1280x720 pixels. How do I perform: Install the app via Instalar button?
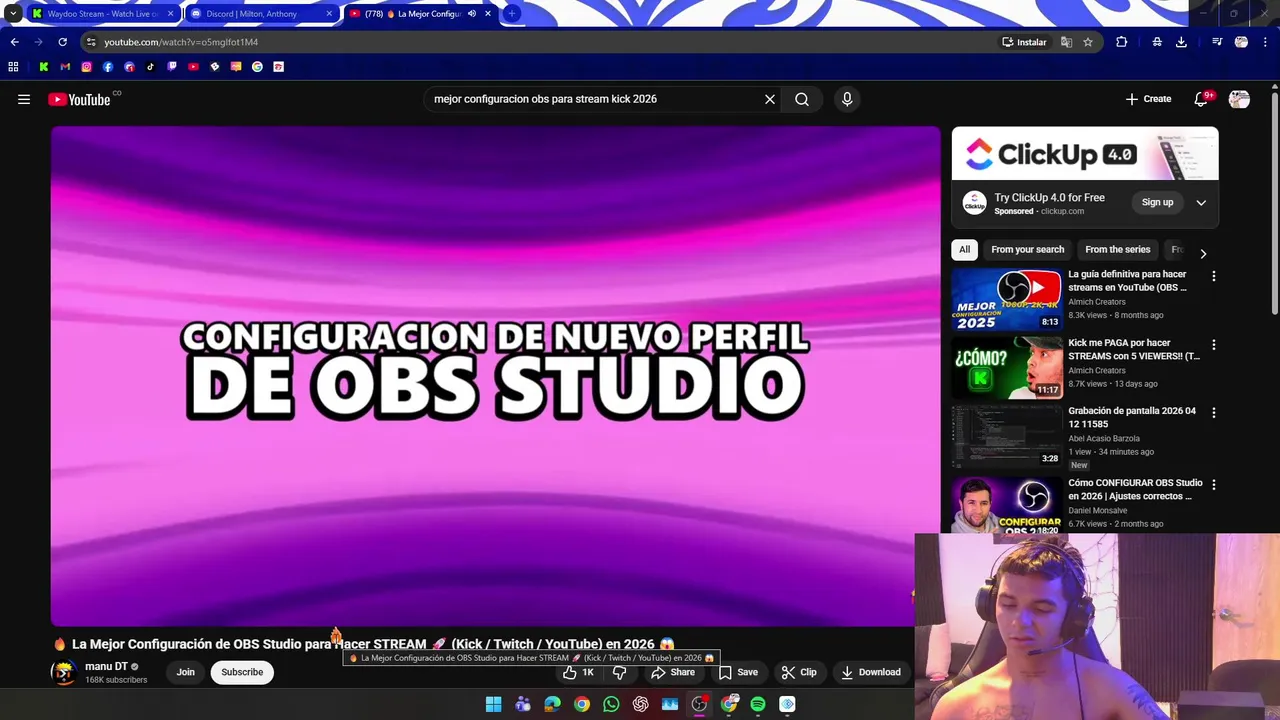click(x=1024, y=42)
